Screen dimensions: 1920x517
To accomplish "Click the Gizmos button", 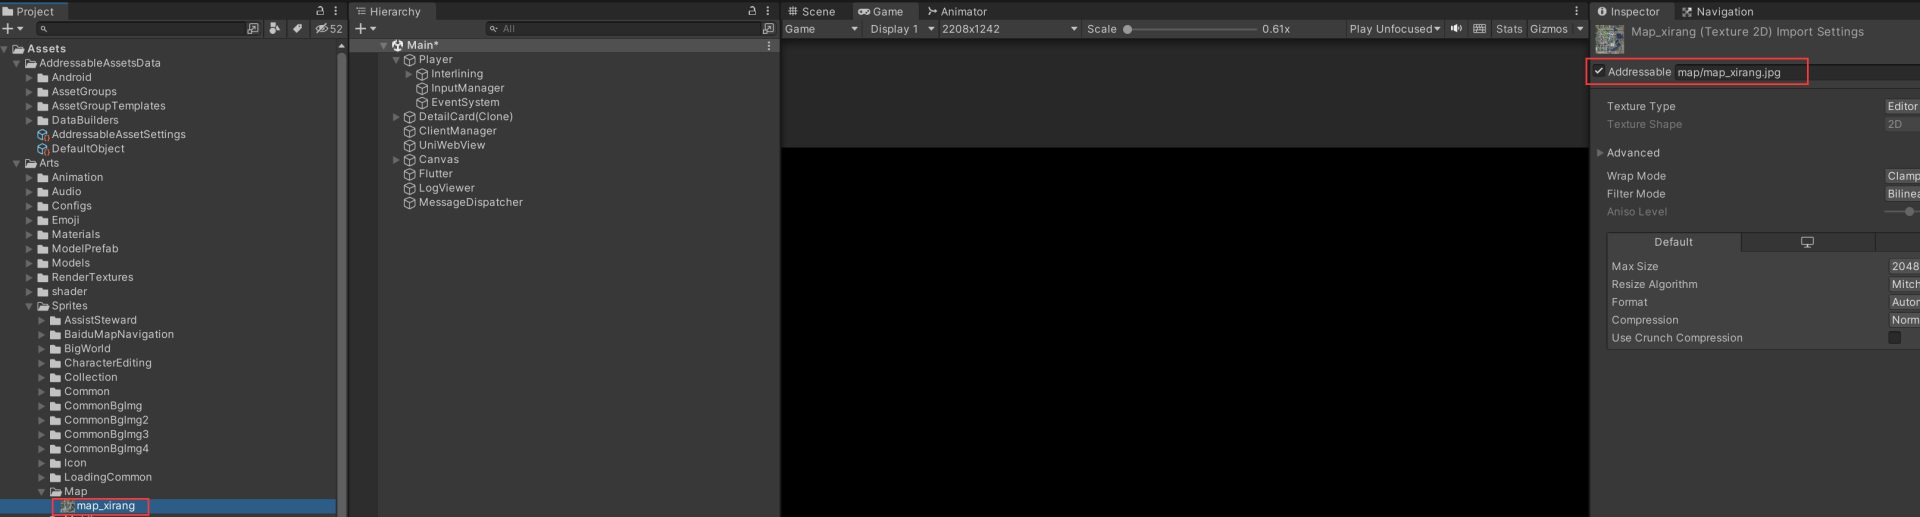I will pyautogui.click(x=1548, y=29).
